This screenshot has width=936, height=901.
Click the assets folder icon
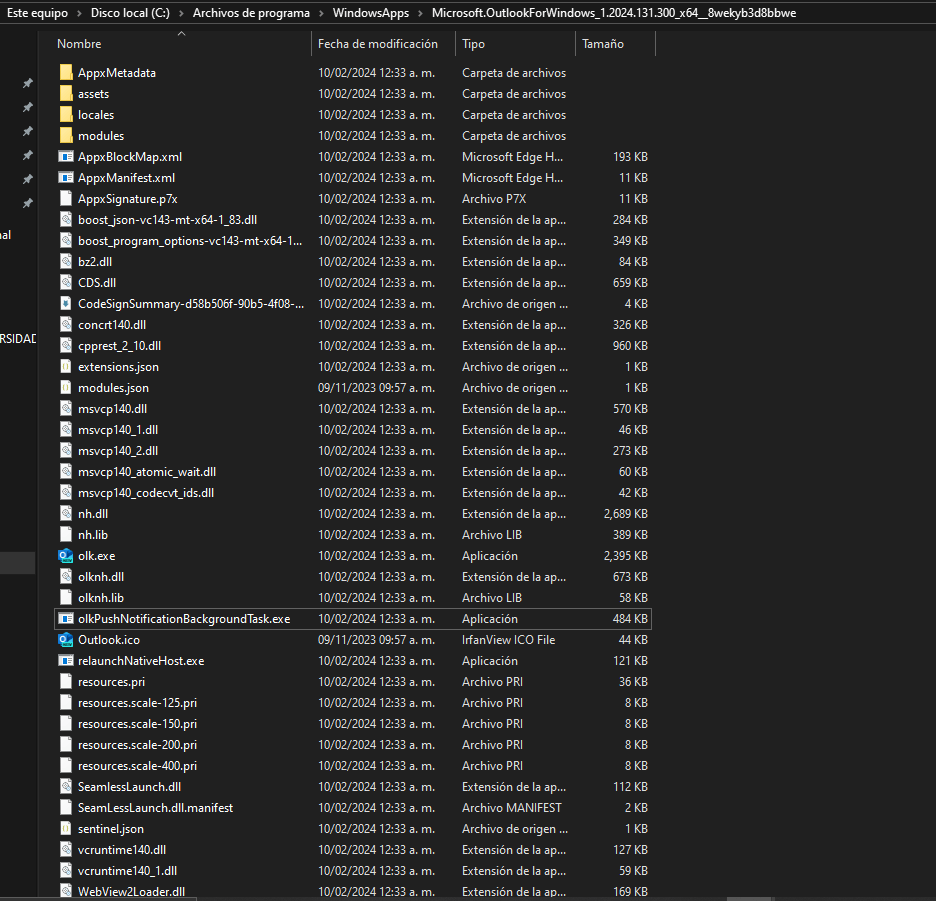pyautogui.click(x=66, y=94)
